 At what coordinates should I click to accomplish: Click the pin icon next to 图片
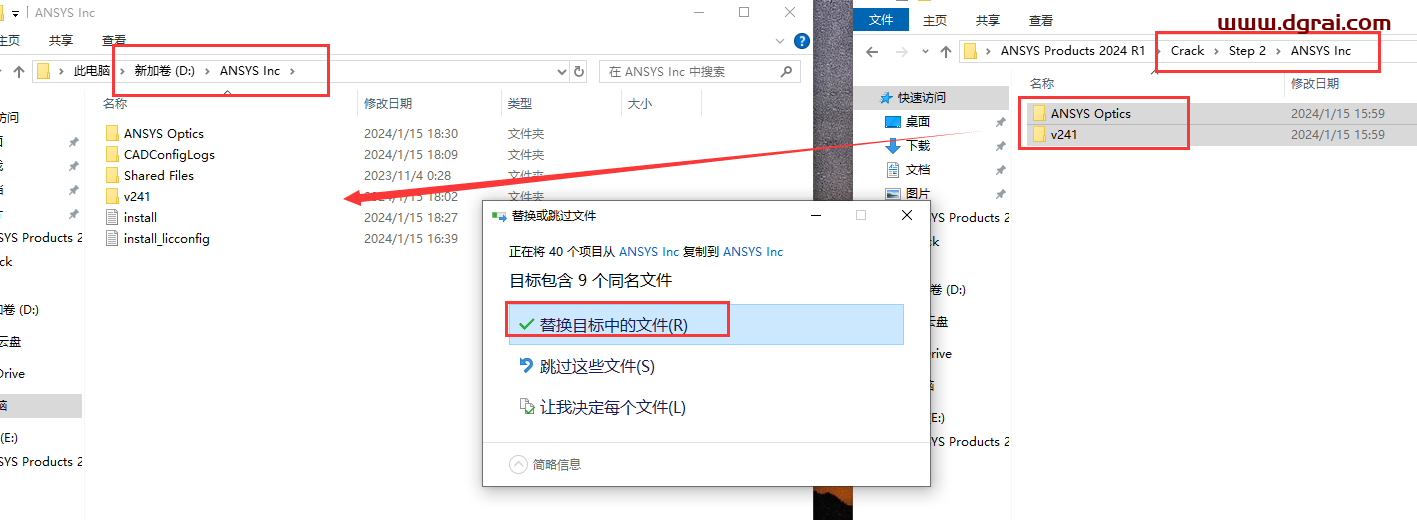point(1000,194)
